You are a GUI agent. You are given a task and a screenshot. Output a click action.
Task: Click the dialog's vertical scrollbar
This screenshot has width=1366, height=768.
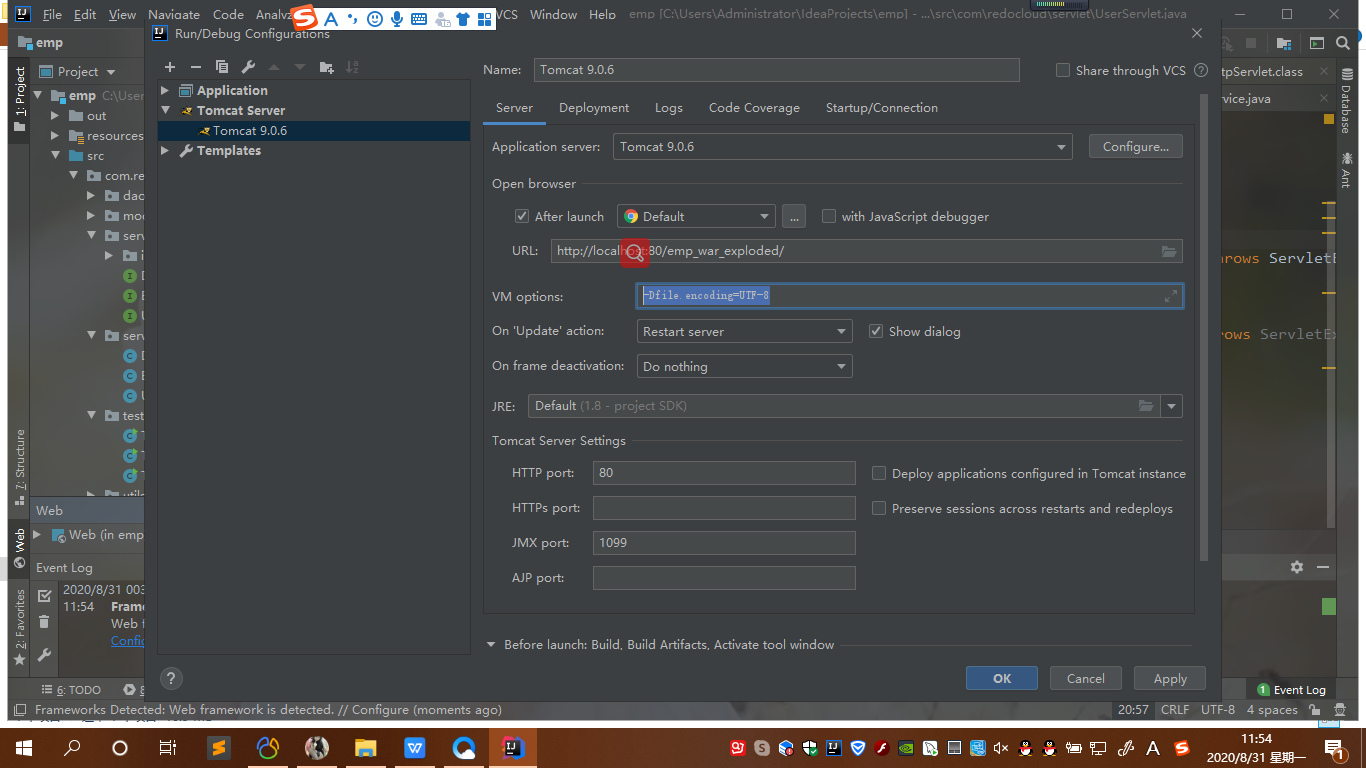click(1204, 325)
